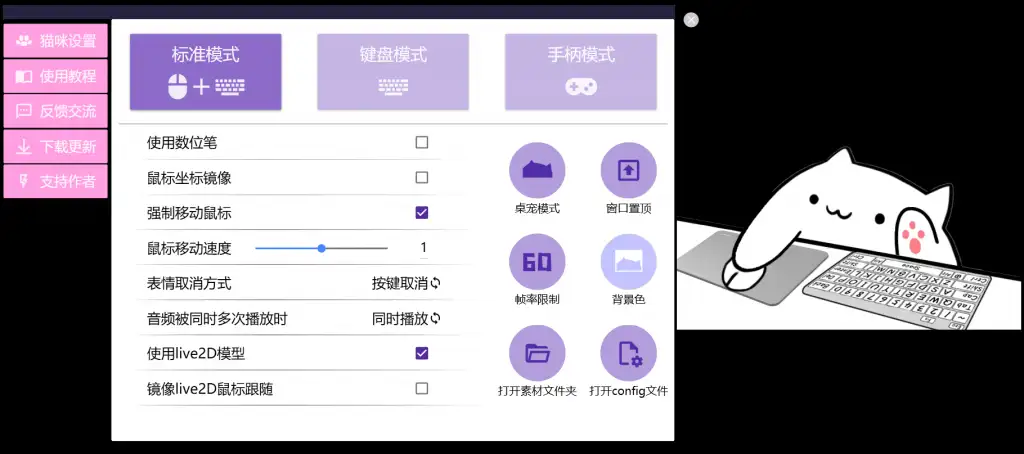The width and height of the screenshot is (1024, 454).
Task: Cycle the 按键取消 expression cancel option
Action: 406,283
